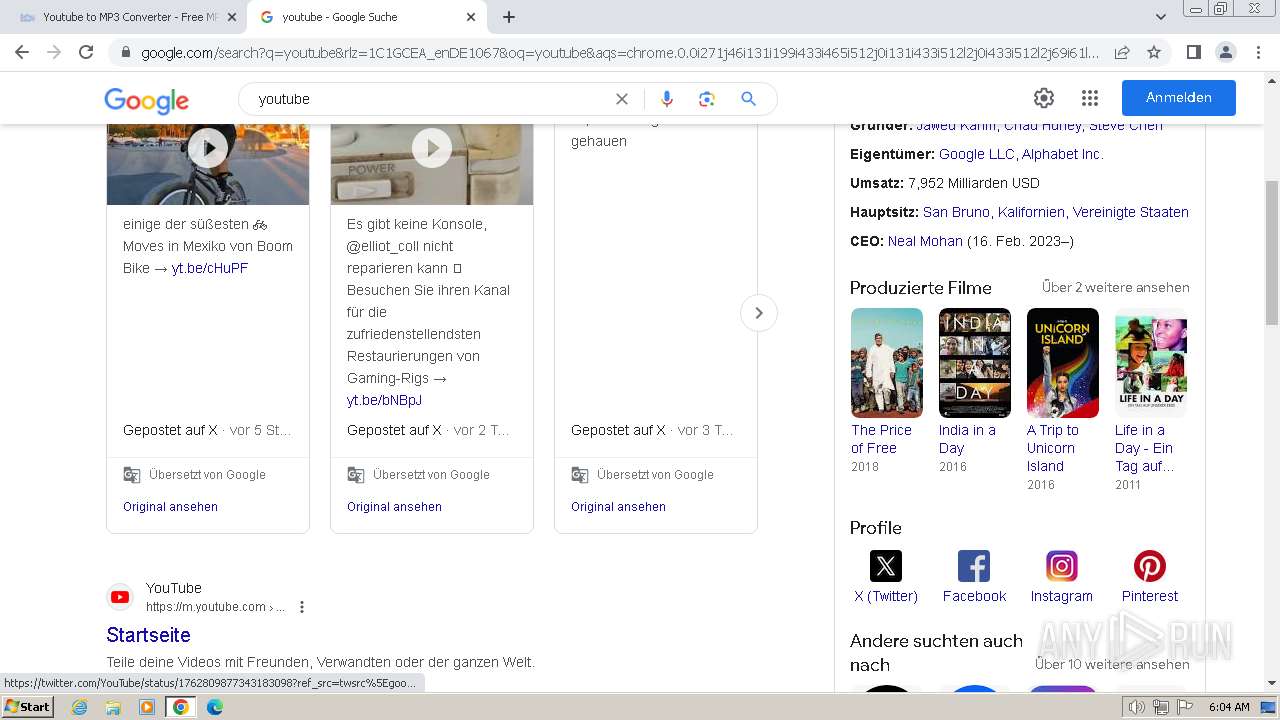Open the Startseite result link
1280x720 pixels.
point(148,635)
